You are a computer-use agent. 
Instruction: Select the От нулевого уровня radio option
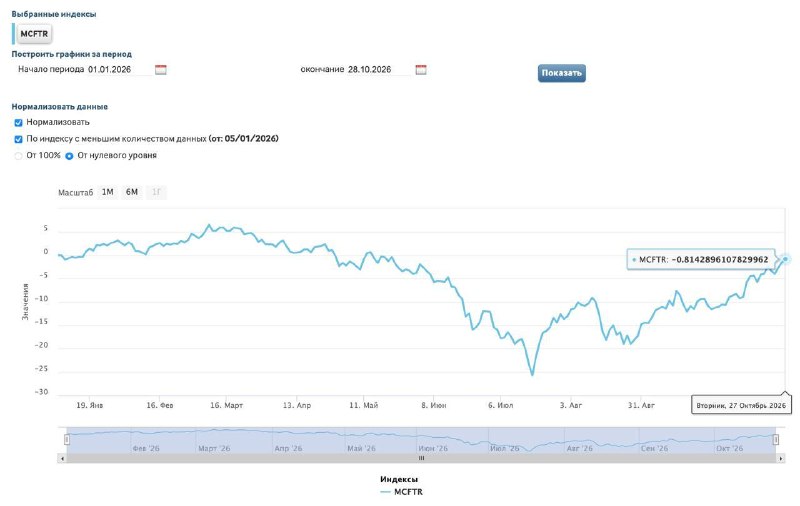click(69, 156)
